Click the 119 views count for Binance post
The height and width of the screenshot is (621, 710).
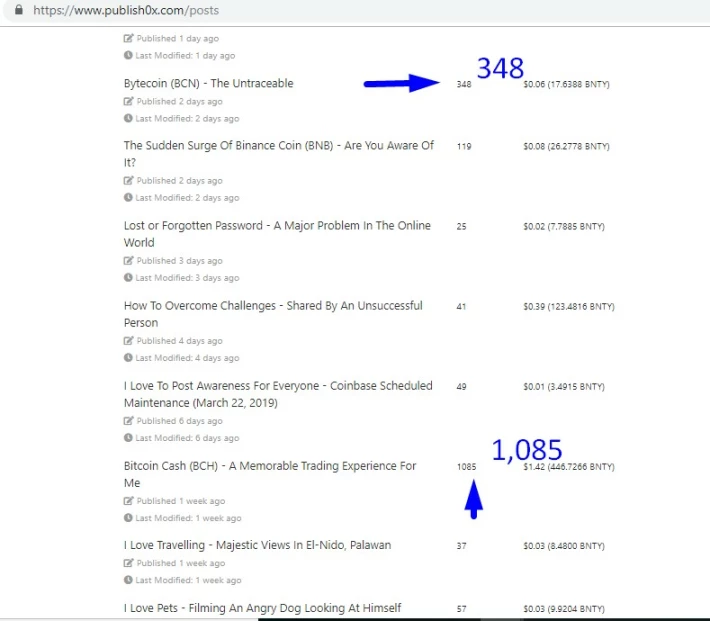click(464, 146)
